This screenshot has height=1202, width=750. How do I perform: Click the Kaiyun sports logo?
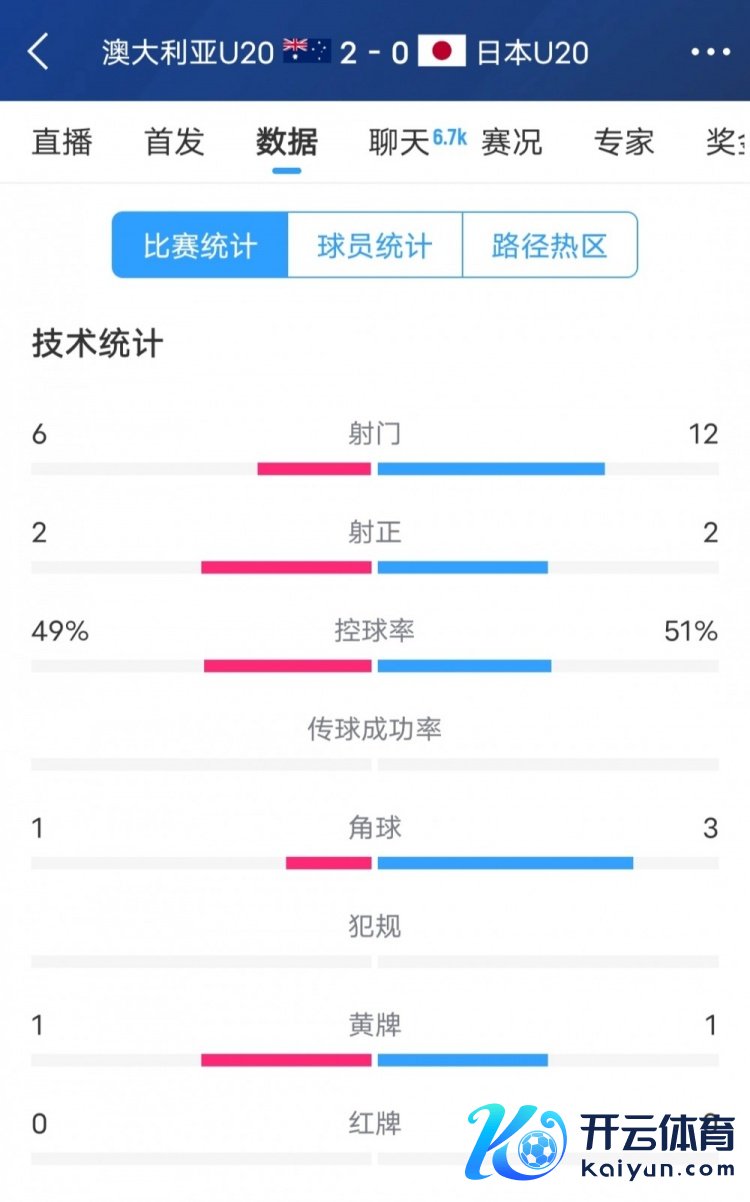[600, 1140]
